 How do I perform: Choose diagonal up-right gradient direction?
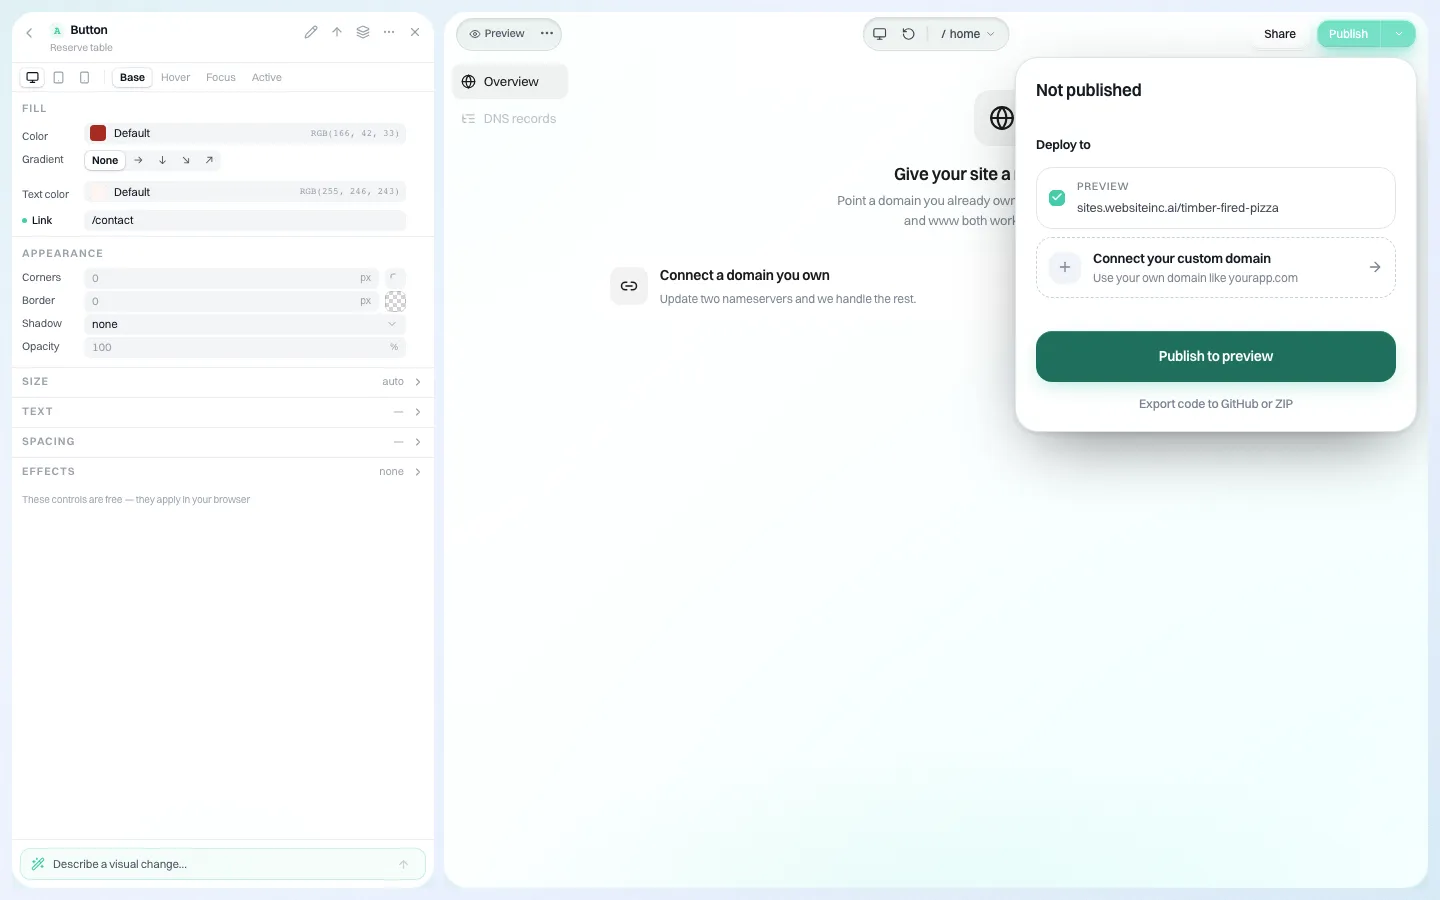pyautogui.click(x=209, y=160)
